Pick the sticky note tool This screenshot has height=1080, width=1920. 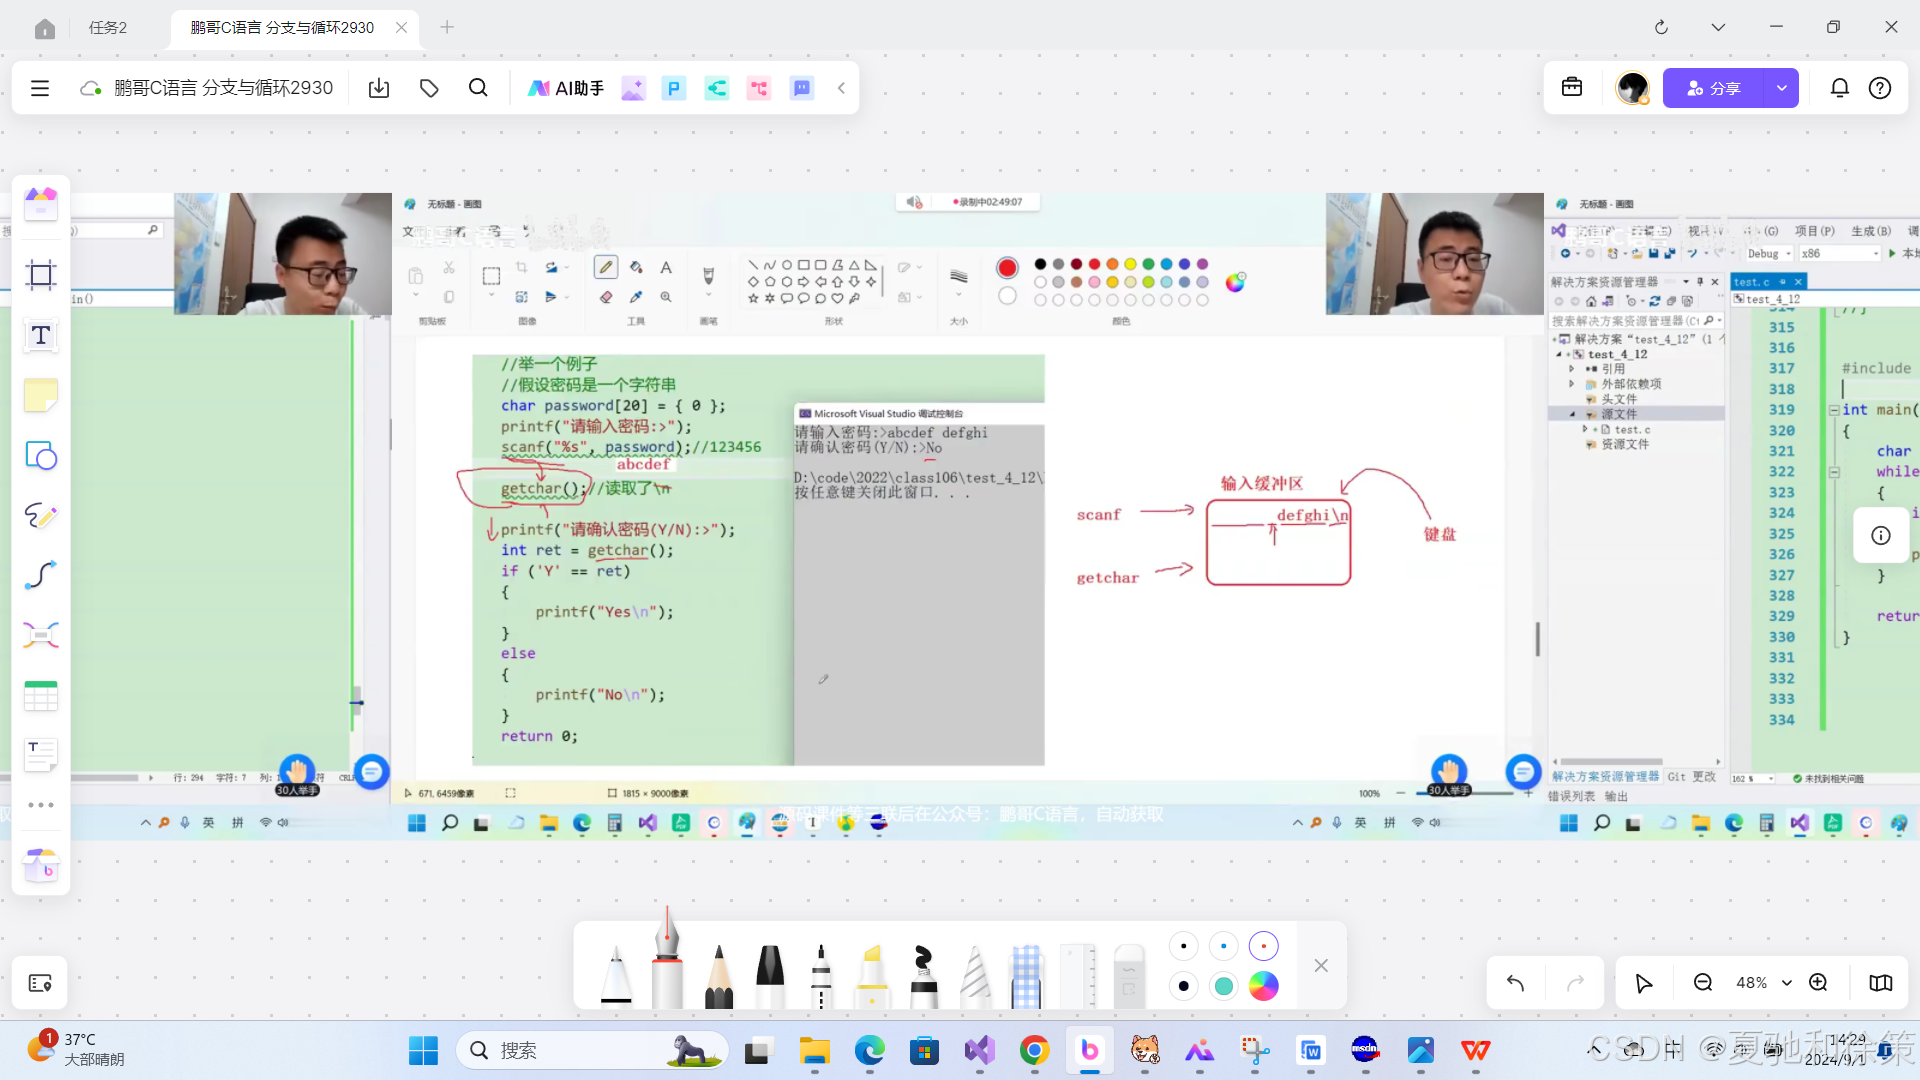coord(41,396)
